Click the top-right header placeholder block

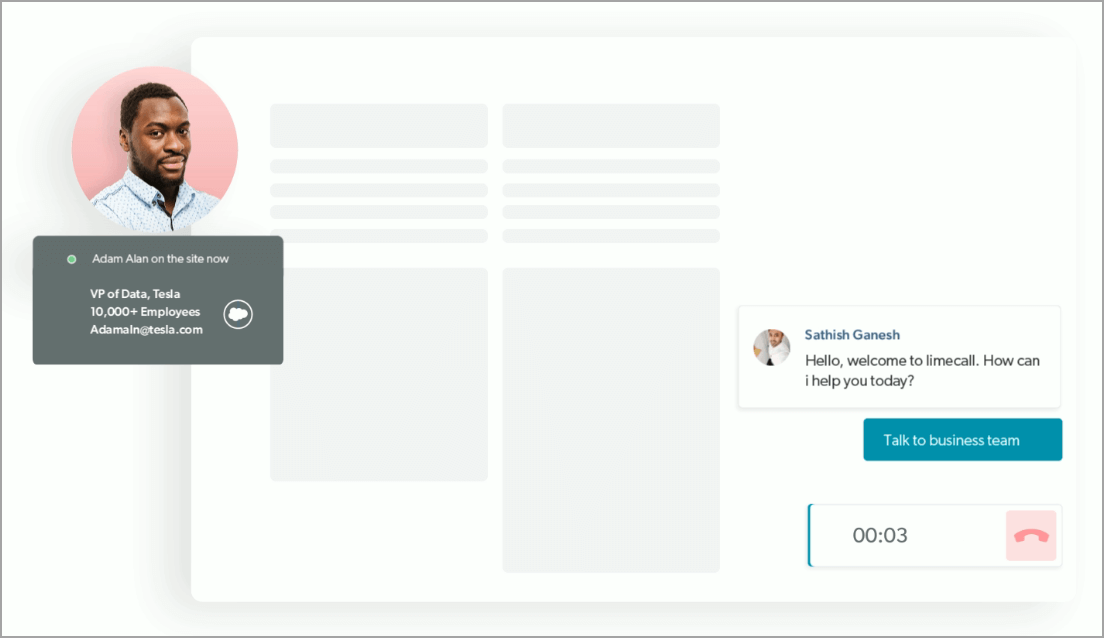(611, 126)
